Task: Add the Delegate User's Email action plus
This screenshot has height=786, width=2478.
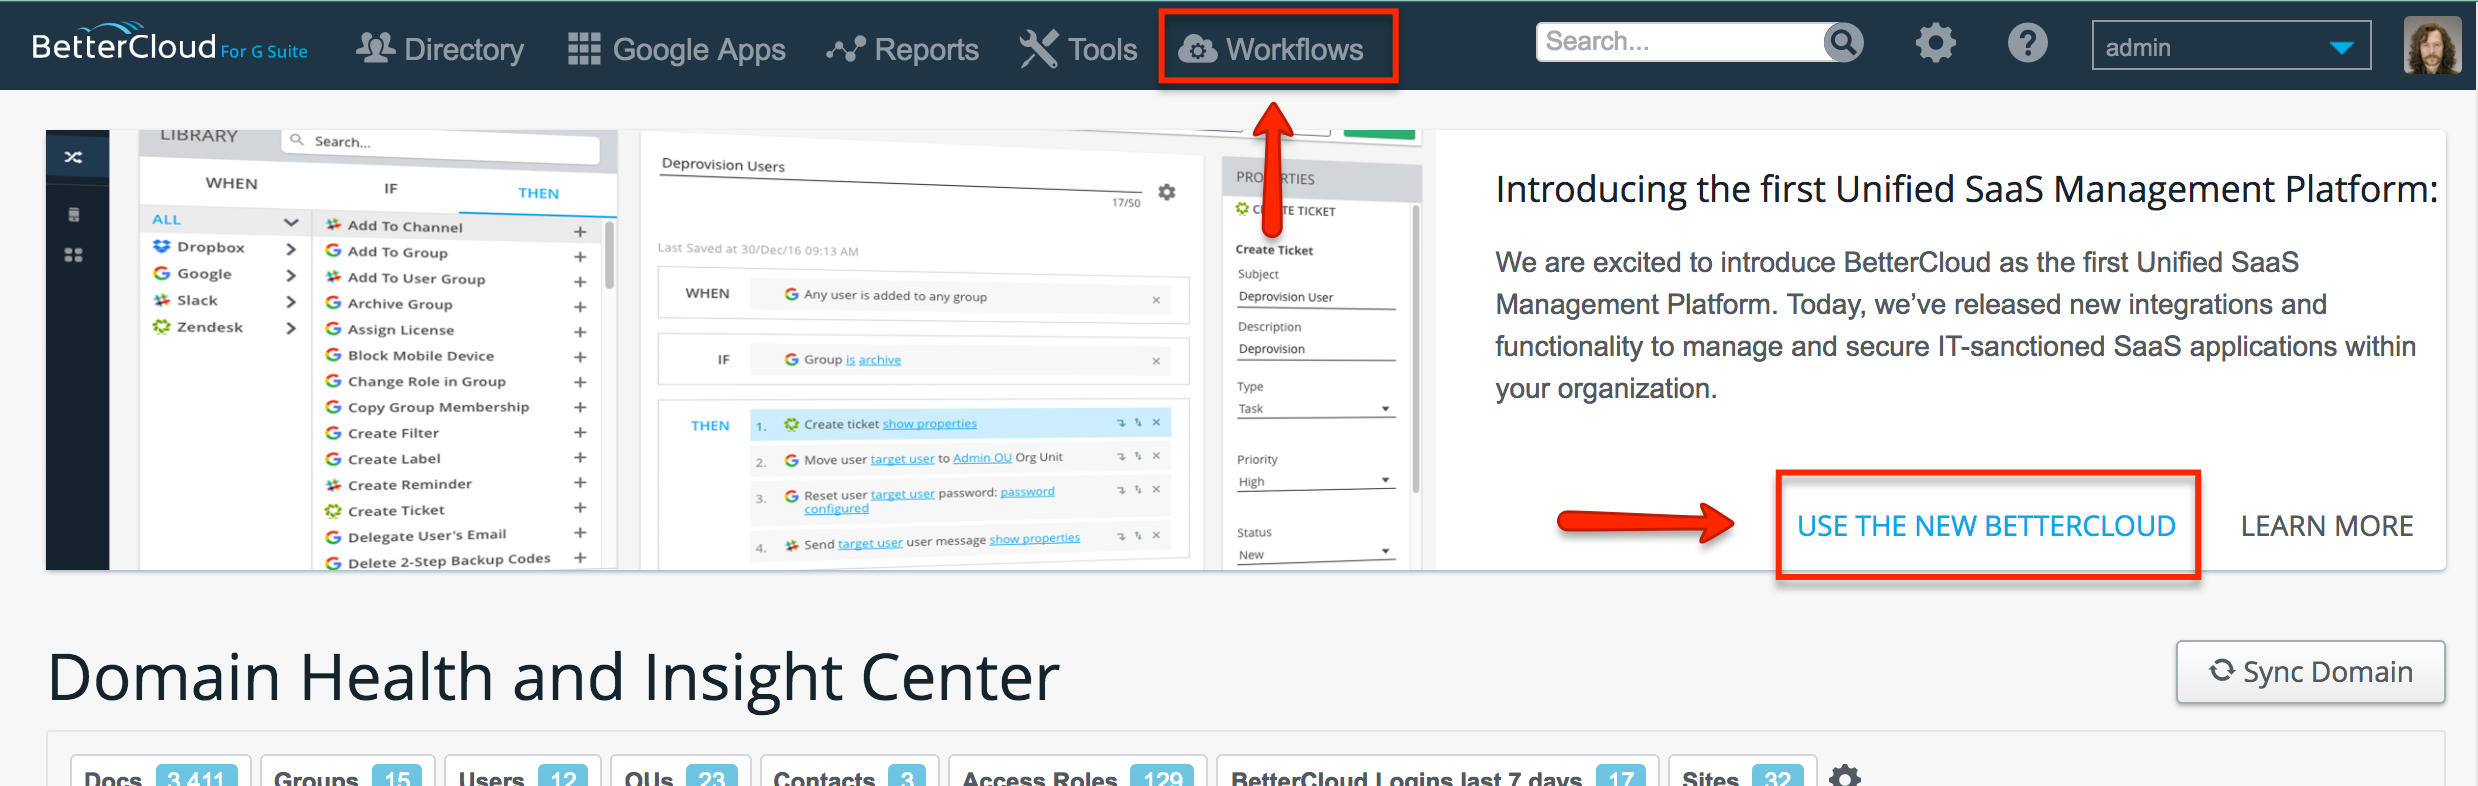Action: 580,533
